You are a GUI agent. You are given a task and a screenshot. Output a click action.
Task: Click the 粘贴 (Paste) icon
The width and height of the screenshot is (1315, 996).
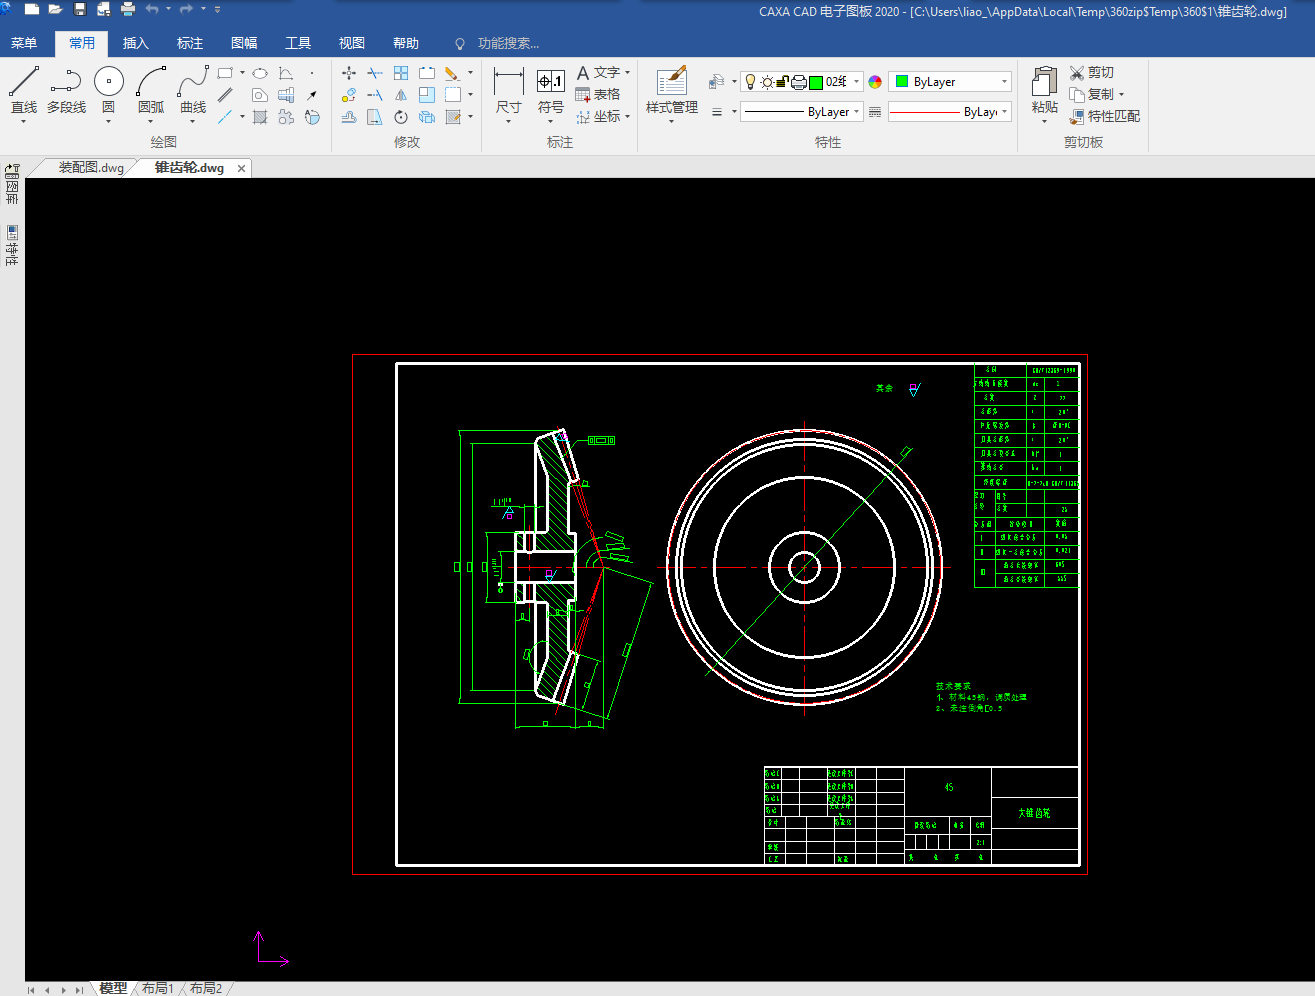pyautogui.click(x=1044, y=82)
